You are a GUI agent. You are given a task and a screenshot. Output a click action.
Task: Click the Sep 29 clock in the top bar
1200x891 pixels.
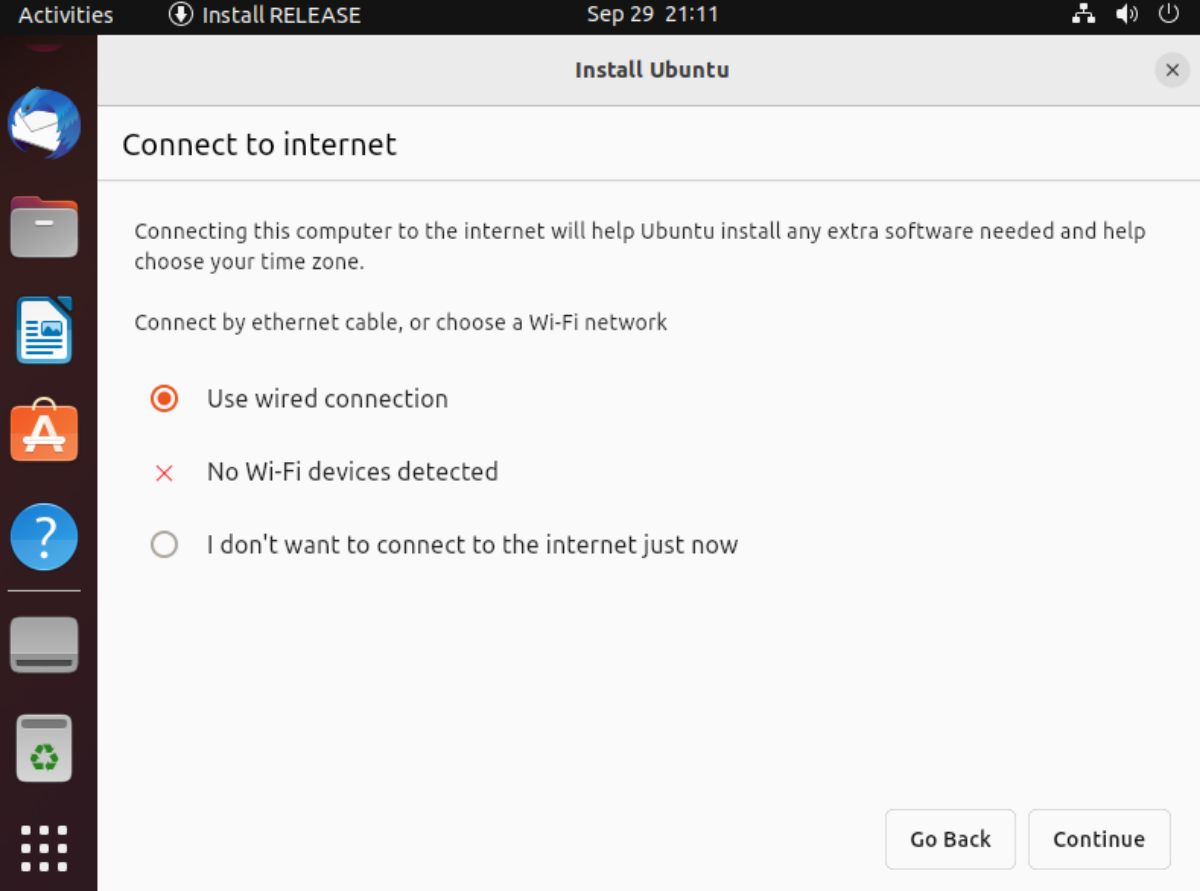click(652, 14)
